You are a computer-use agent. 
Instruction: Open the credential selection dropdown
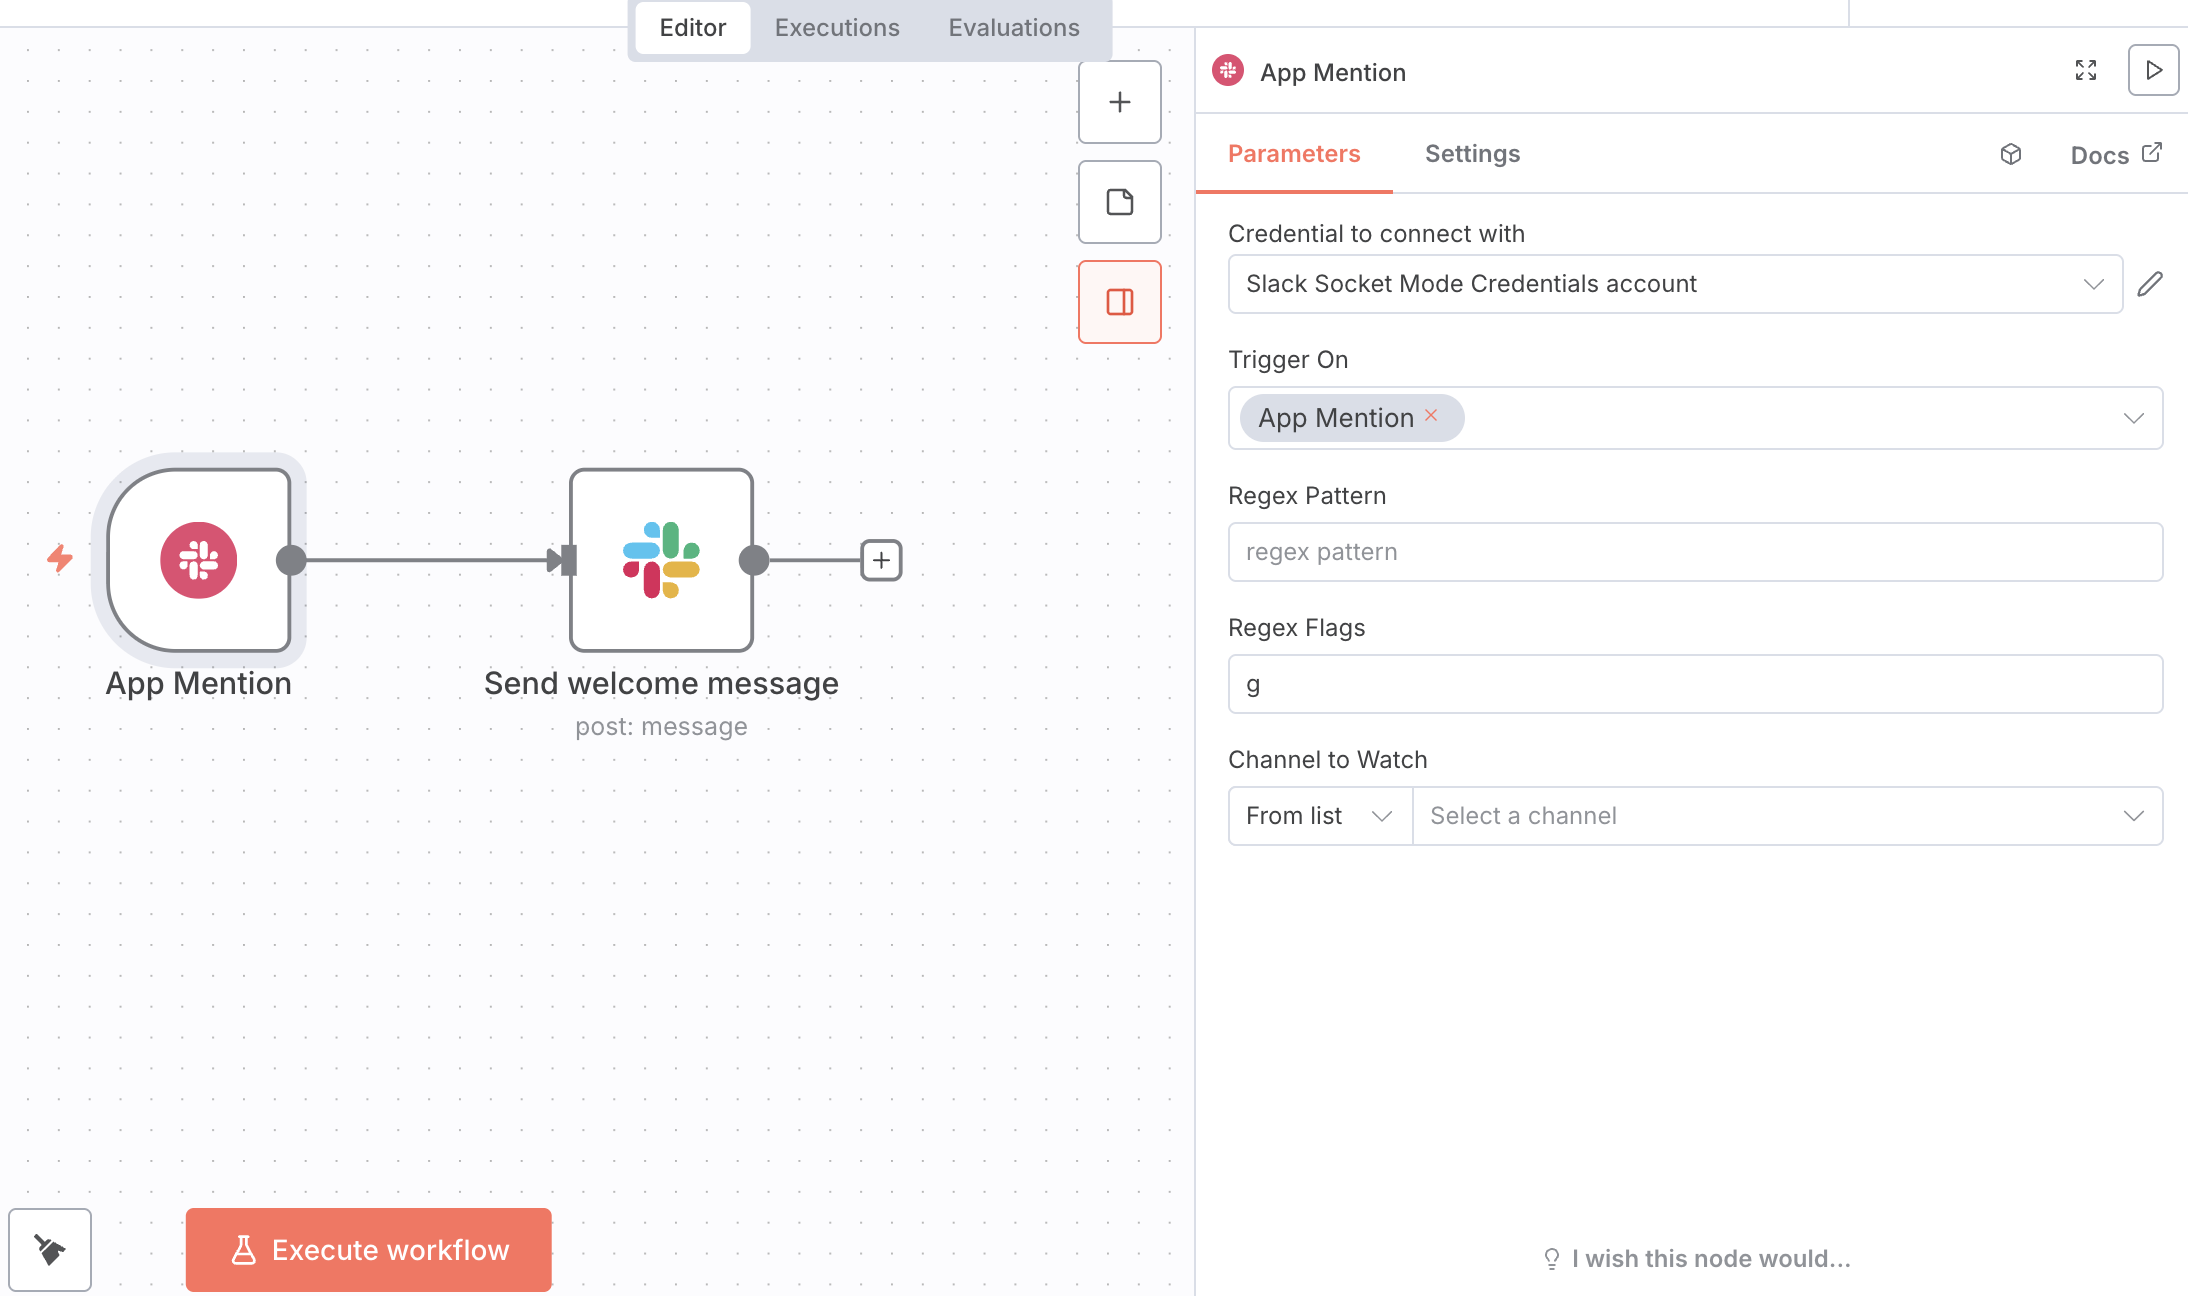coord(1675,284)
